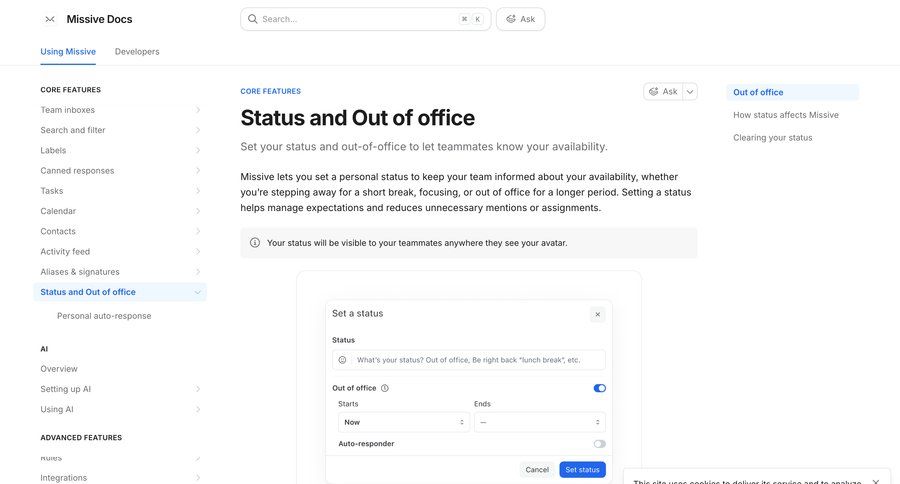Focus the Search field
Viewport: 900px width, 484px height.
(x=366, y=19)
